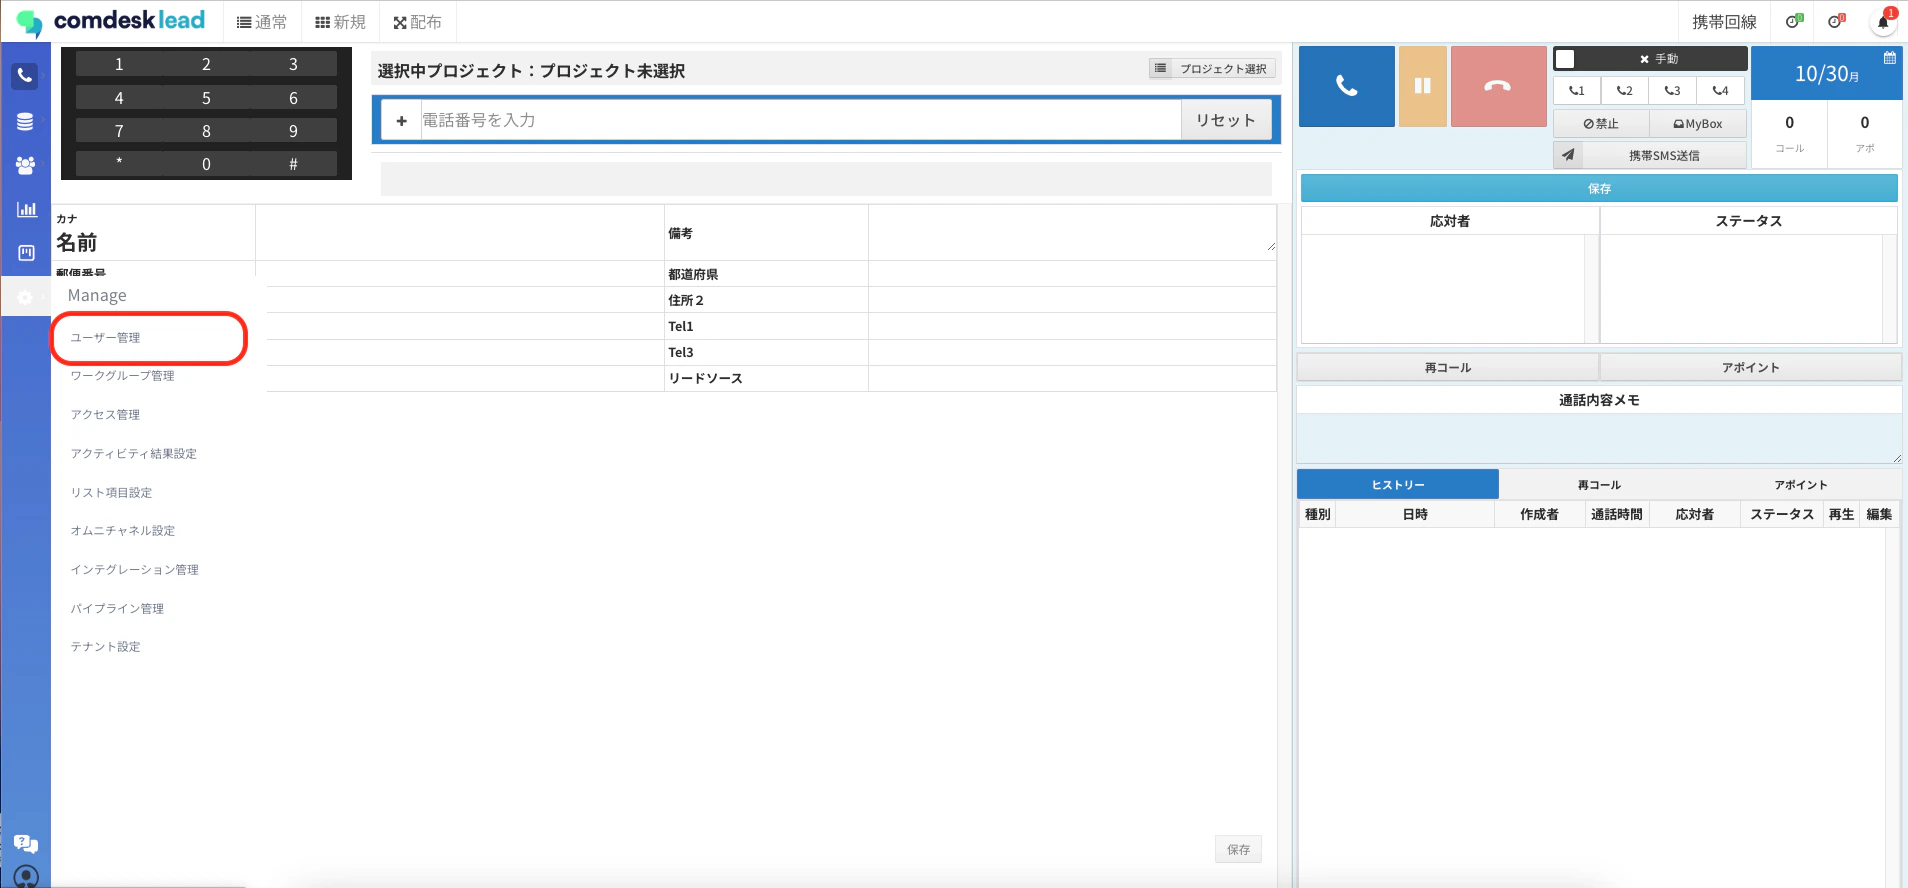Open the chat help icon in sidebar
This screenshot has width=1908, height=888.
tap(26, 844)
